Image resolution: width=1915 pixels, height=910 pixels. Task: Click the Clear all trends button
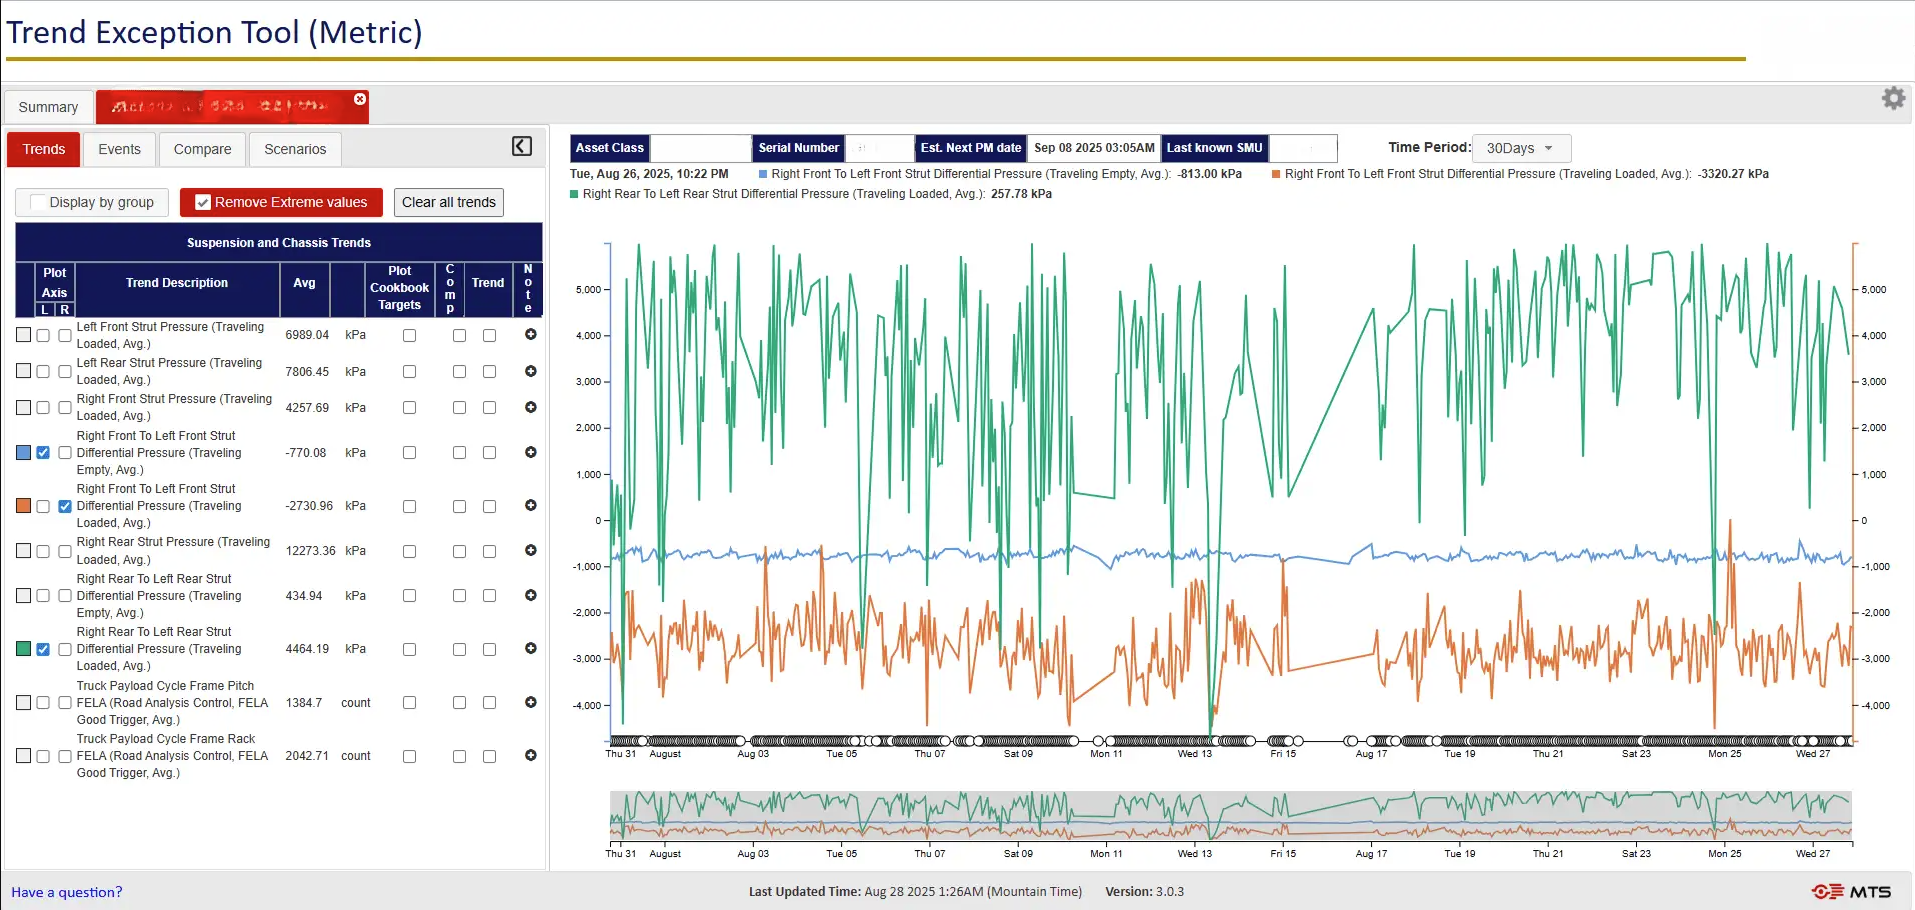click(448, 202)
